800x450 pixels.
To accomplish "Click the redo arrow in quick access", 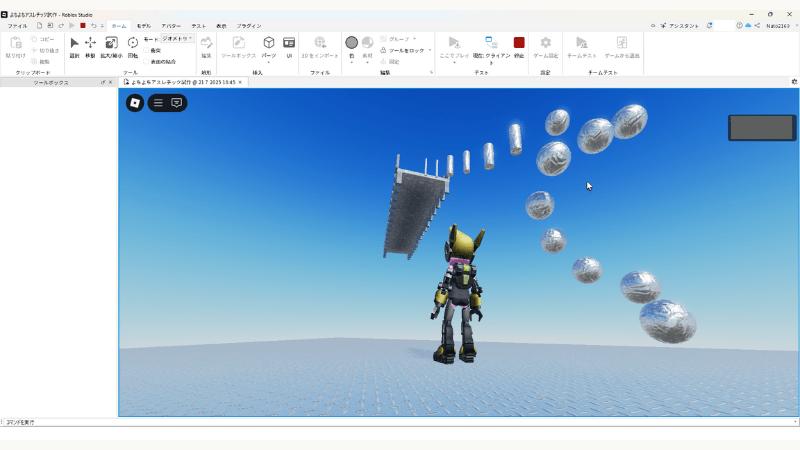I will coord(61,26).
